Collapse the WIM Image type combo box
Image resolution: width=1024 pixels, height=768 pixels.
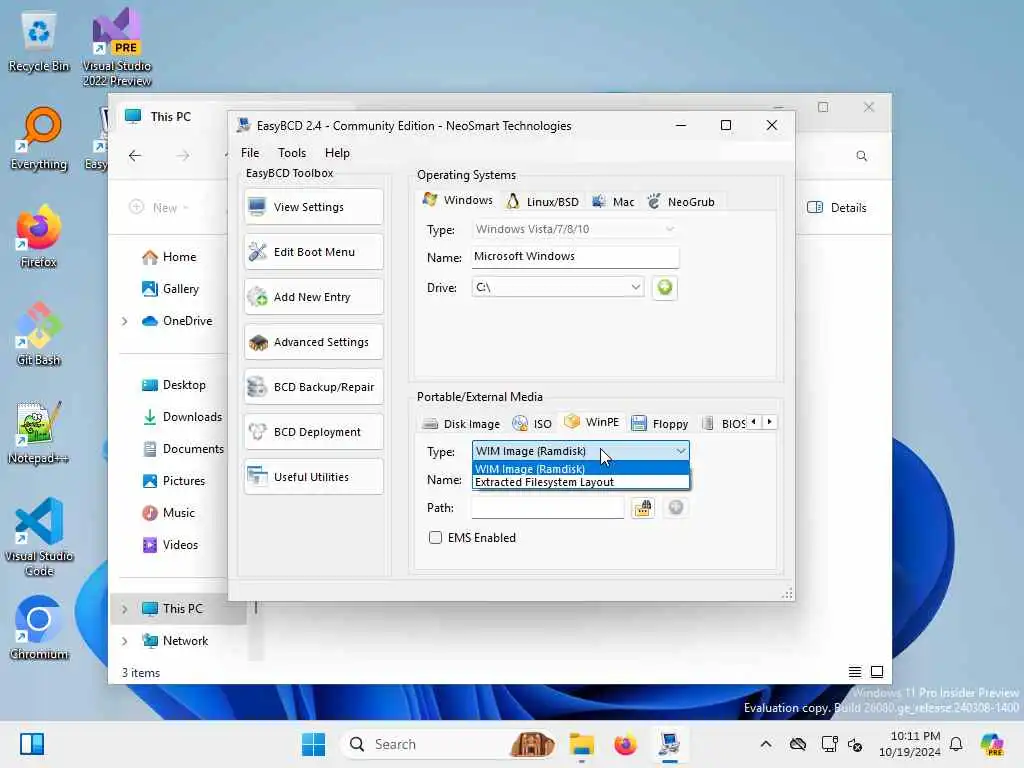pyautogui.click(x=680, y=451)
